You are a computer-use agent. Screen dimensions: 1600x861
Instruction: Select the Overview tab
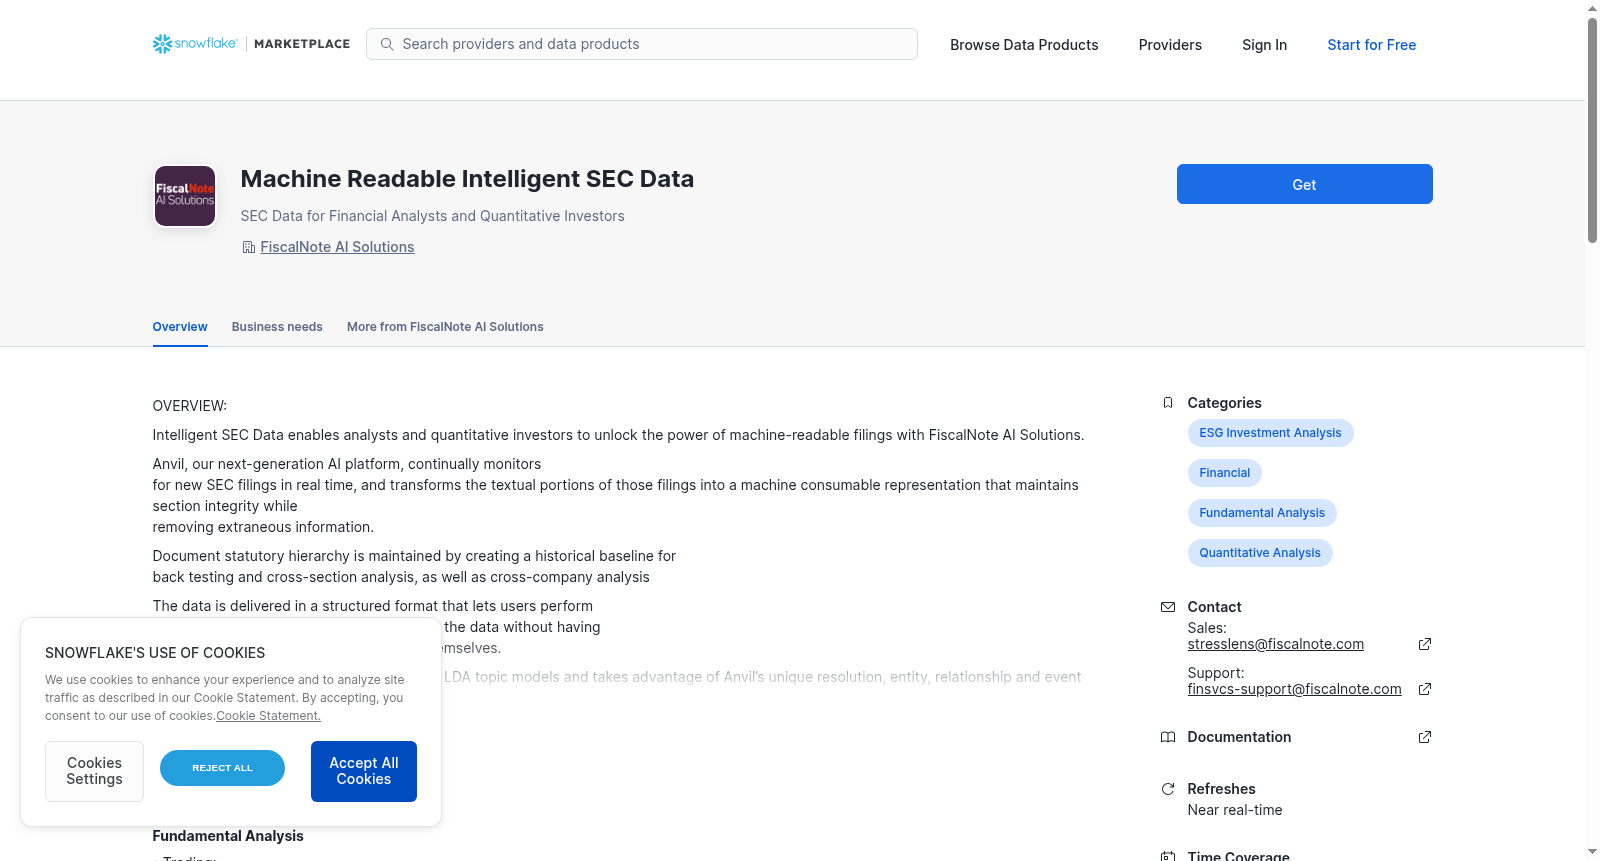tap(180, 327)
